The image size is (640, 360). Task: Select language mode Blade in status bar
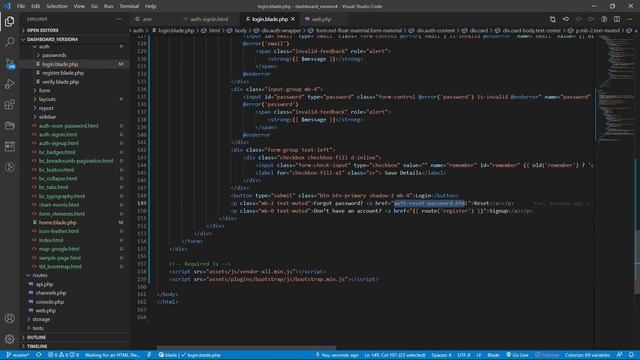pos(493,355)
